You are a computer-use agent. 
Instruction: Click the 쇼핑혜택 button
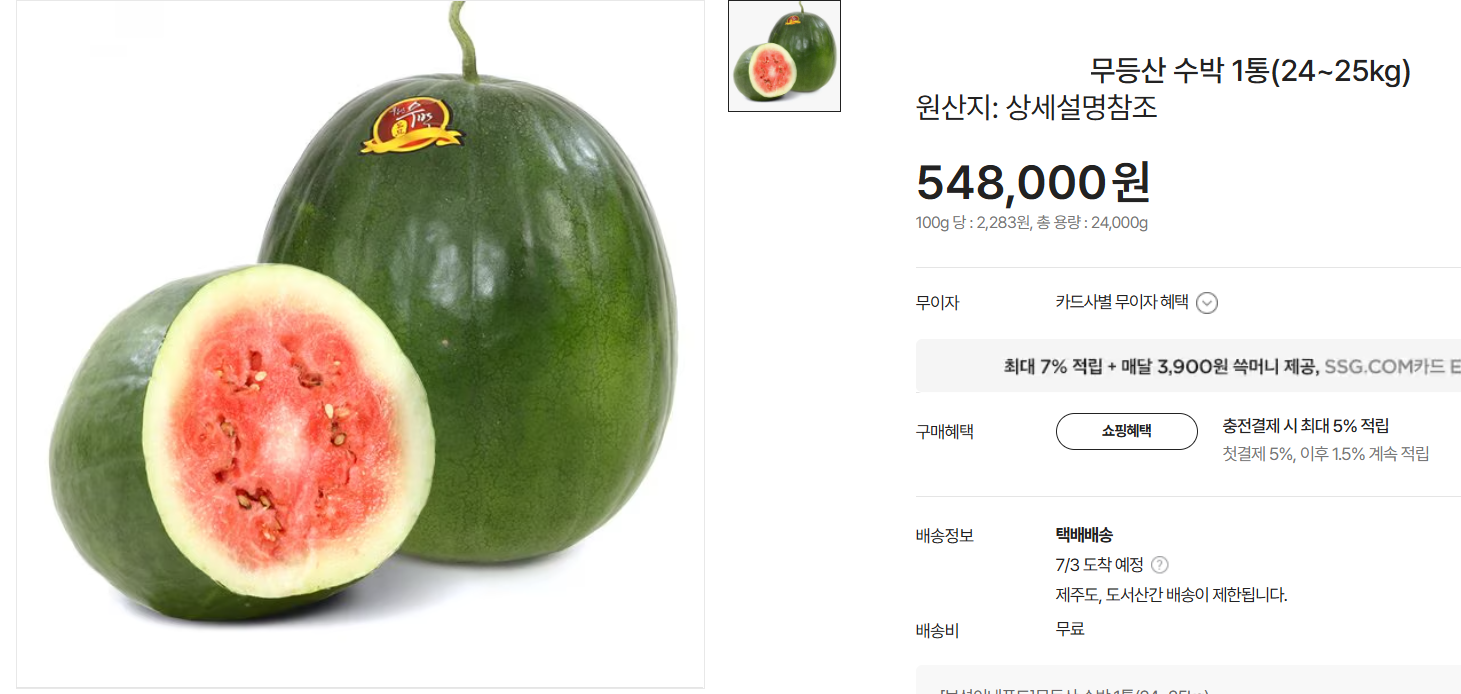coord(1127,431)
